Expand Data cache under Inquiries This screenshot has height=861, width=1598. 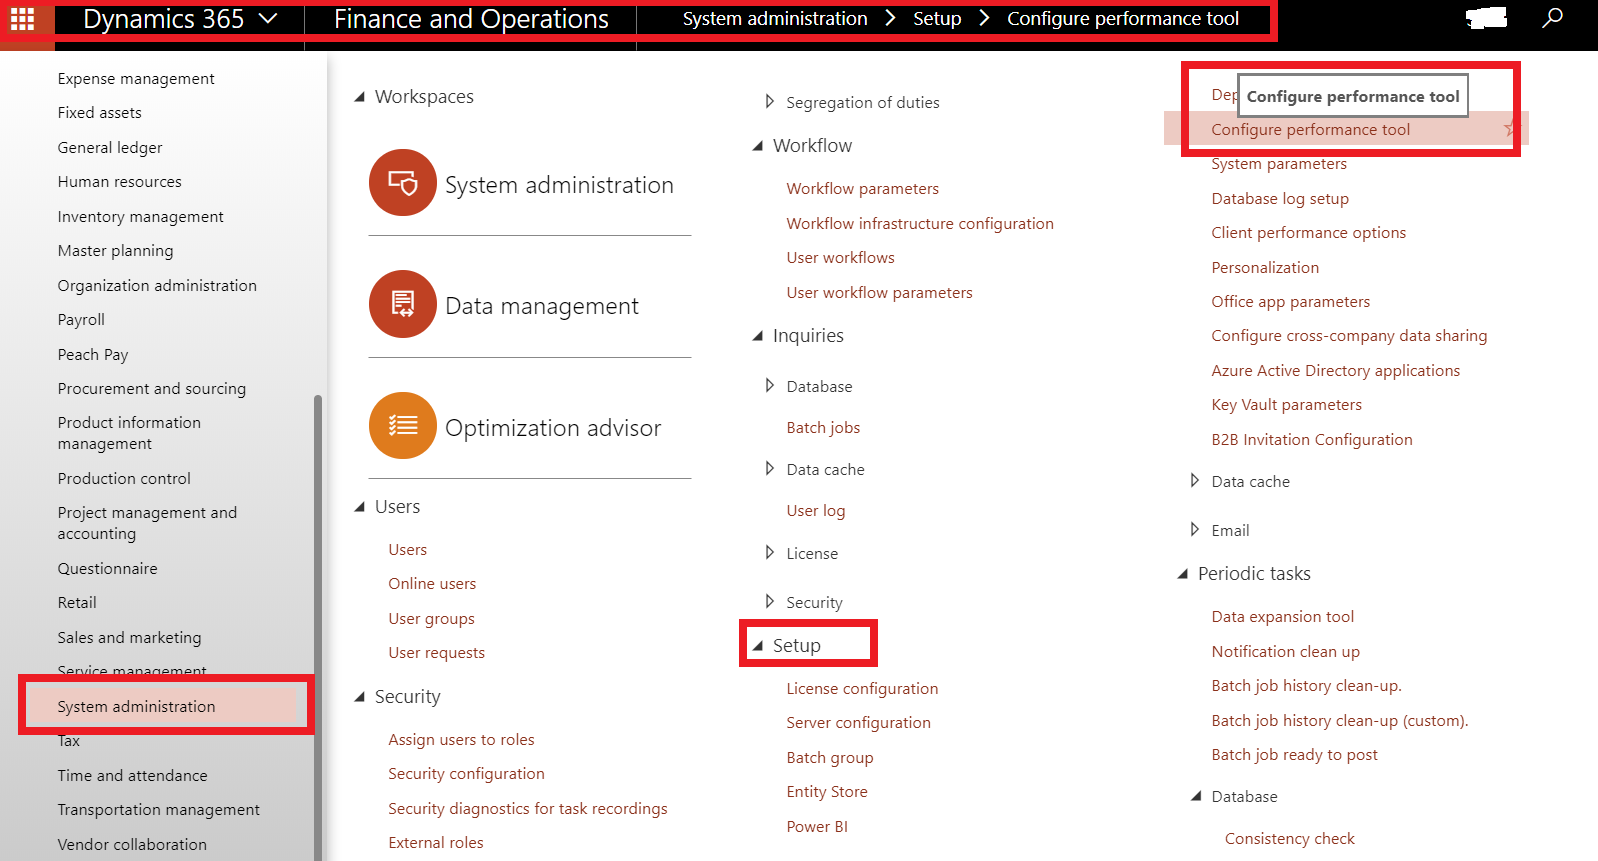click(769, 468)
